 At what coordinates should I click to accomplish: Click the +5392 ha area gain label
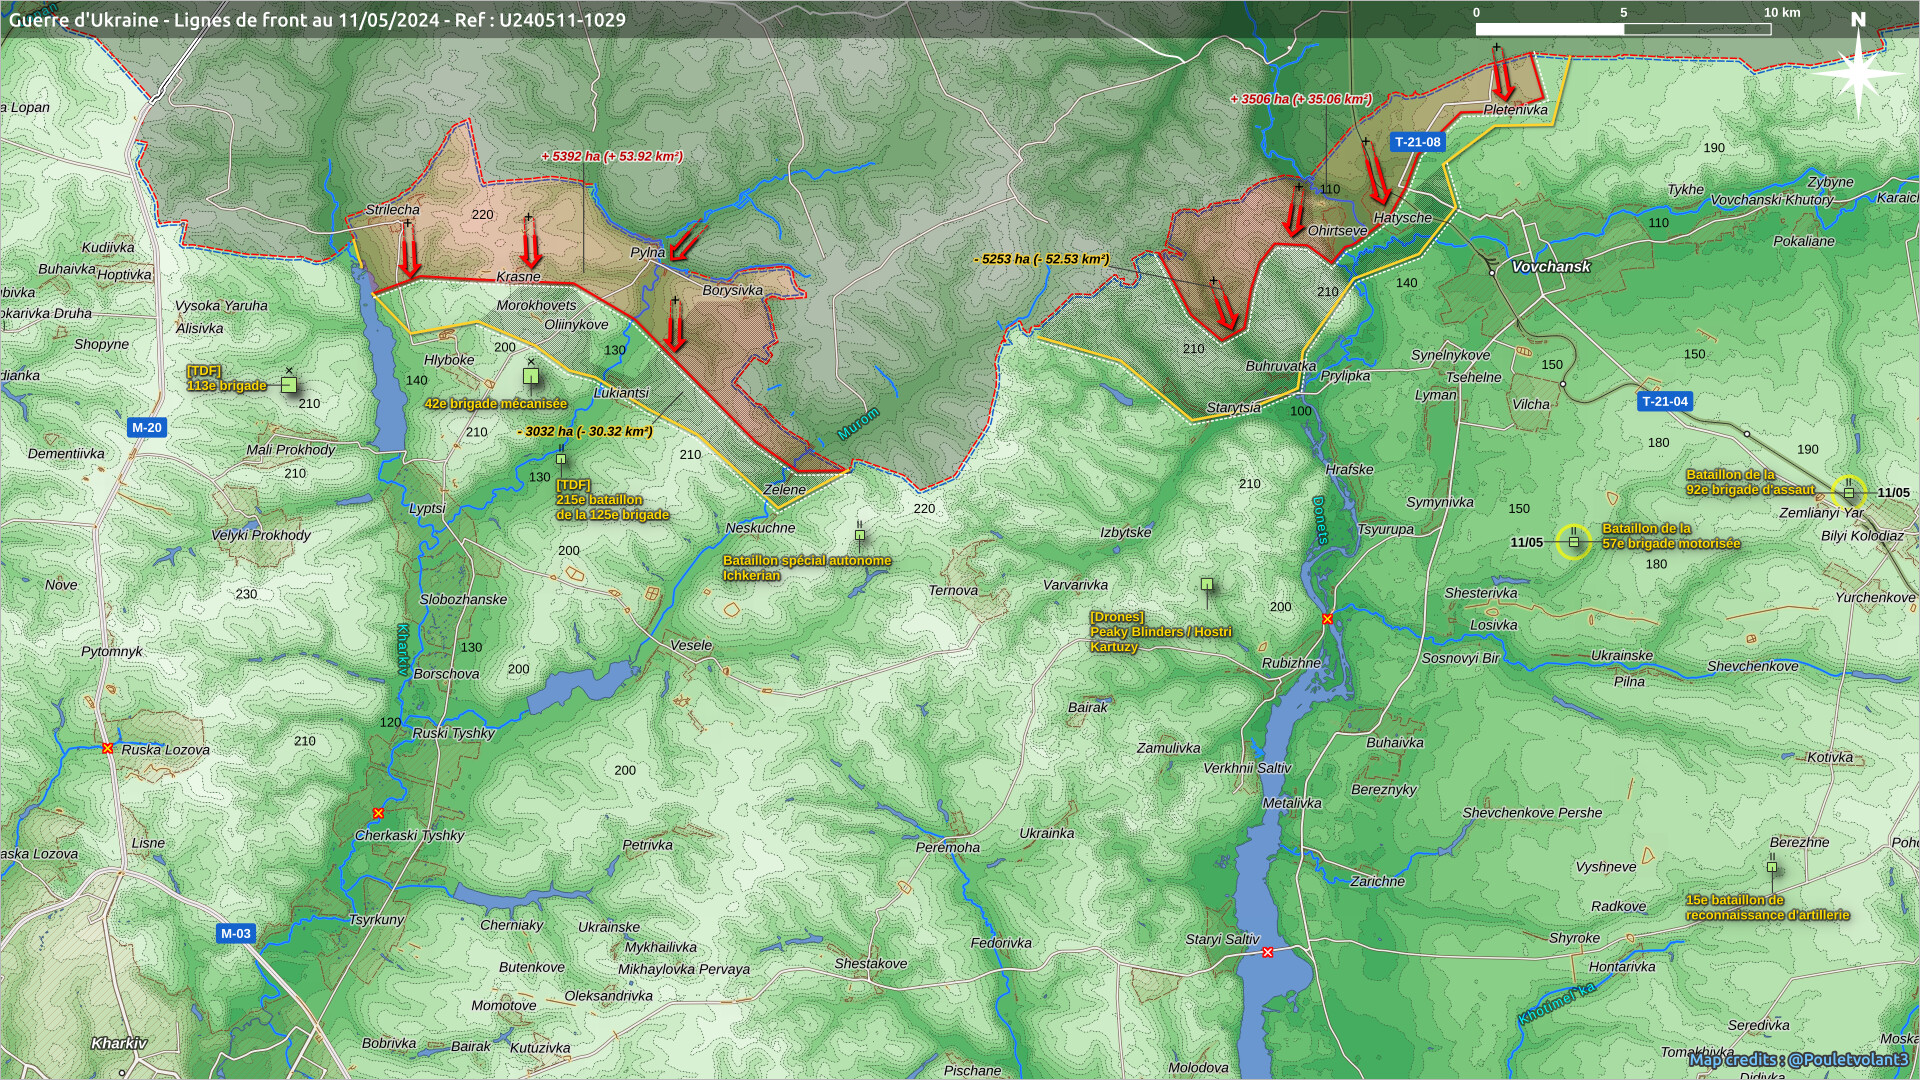[x=611, y=156]
